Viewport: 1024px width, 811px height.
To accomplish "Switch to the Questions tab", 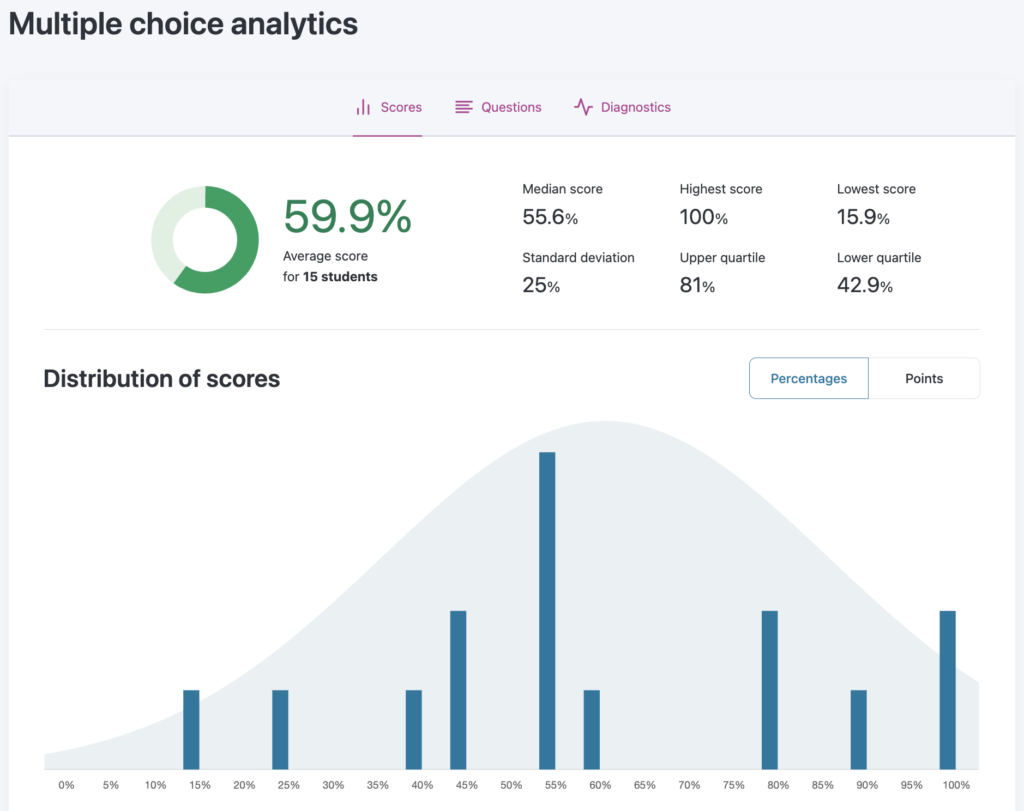I will click(x=511, y=107).
